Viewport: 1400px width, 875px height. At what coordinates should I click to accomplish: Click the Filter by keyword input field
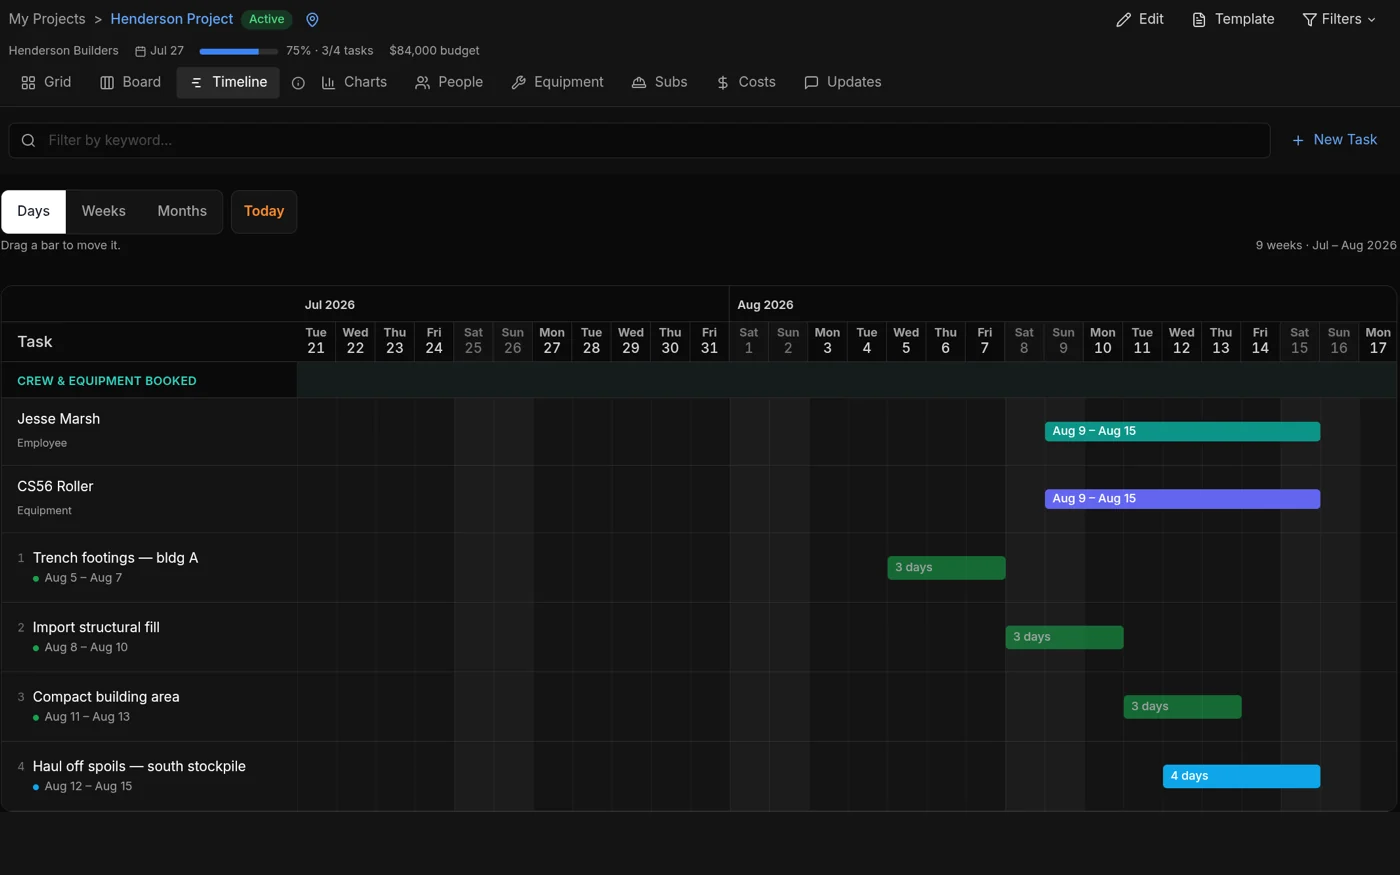[x=639, y=140]
